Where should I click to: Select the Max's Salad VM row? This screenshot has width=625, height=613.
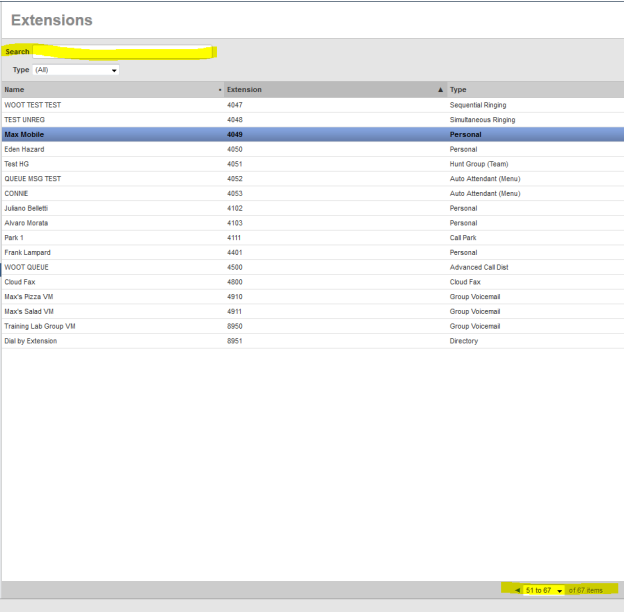coord(313,312)
